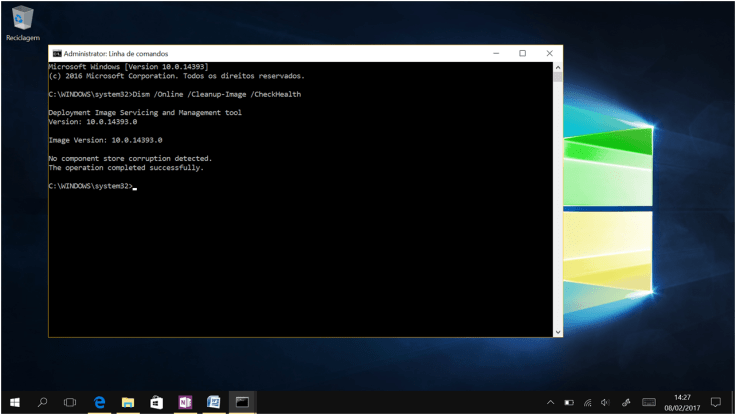Open the Action Center notifications icon
This screenshot has width=736, height=415.
coord(715,402)
